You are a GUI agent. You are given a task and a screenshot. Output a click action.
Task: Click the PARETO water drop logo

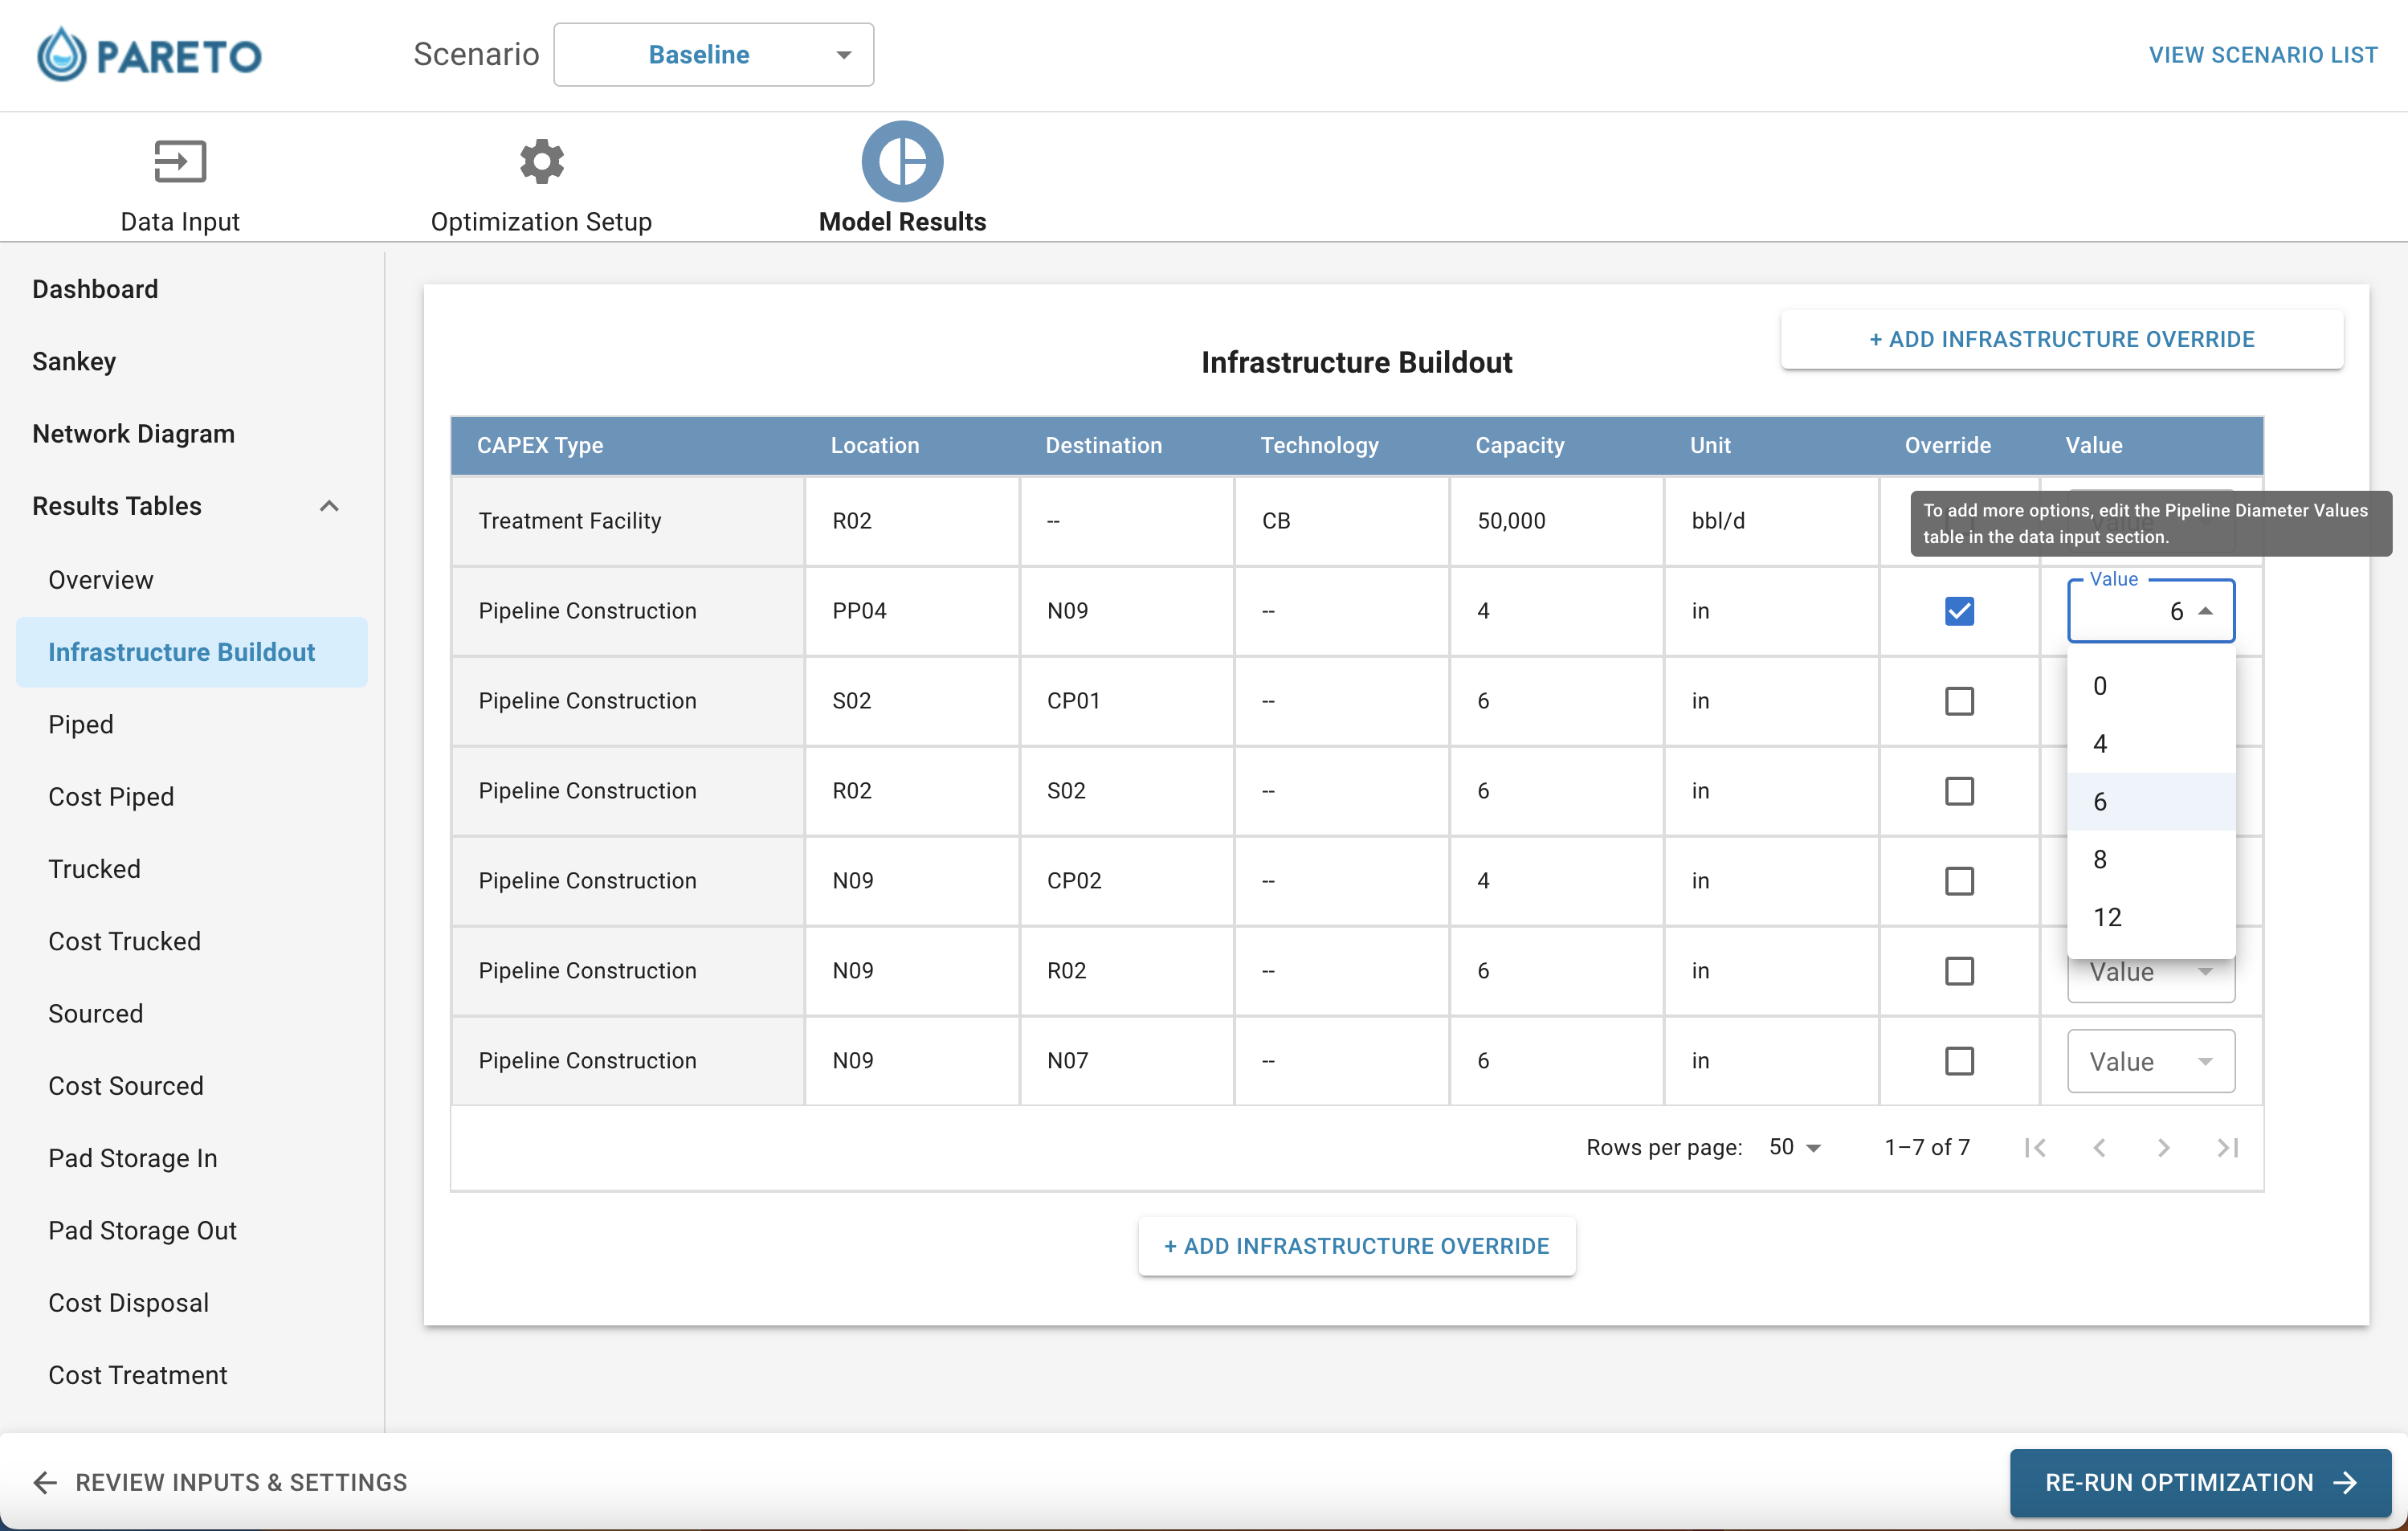(62, 54)
